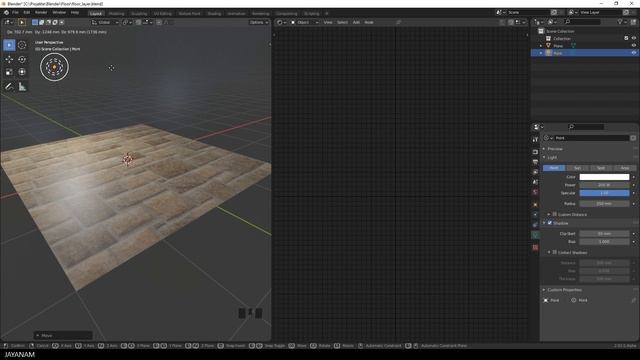Viewport: 640px width, 360px height.
Task: Uncheck the Shadow checkbox
Action: coord(550,223)
